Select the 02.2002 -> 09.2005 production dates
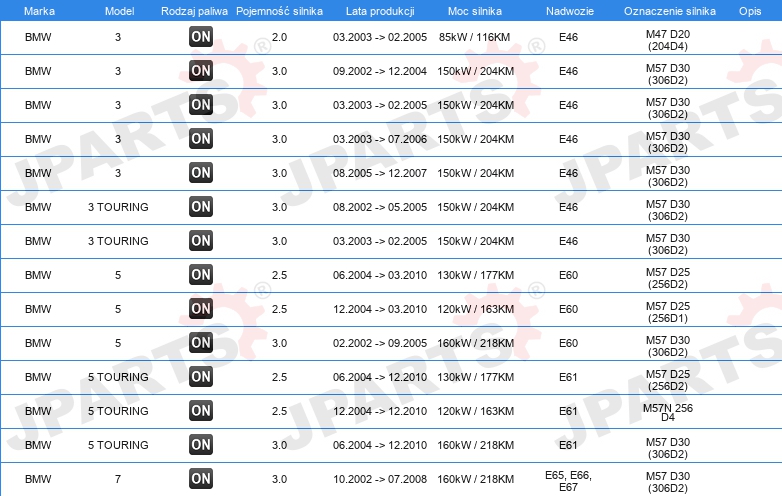The height and width of the screenshot is (496, 782). (x=380, y=343)
